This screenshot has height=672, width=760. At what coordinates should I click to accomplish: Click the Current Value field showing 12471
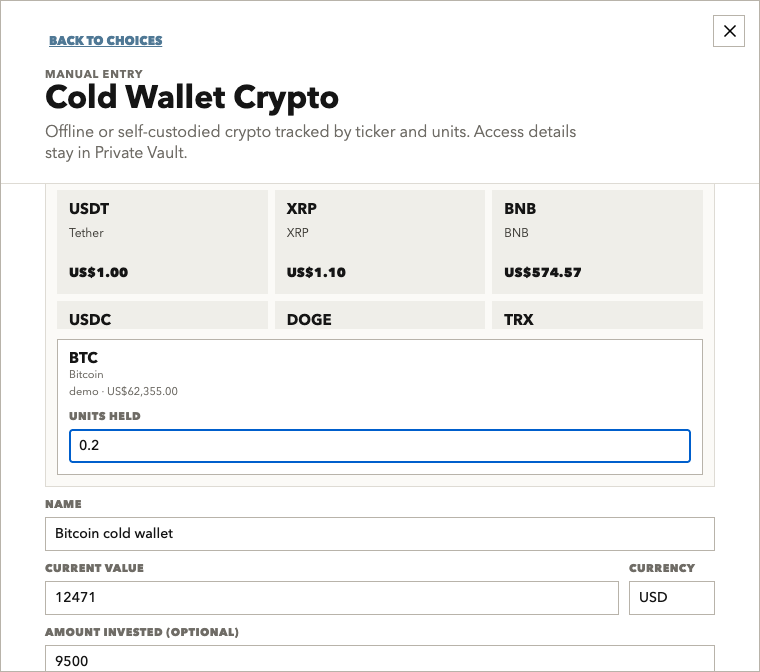[x=332, y=598]
